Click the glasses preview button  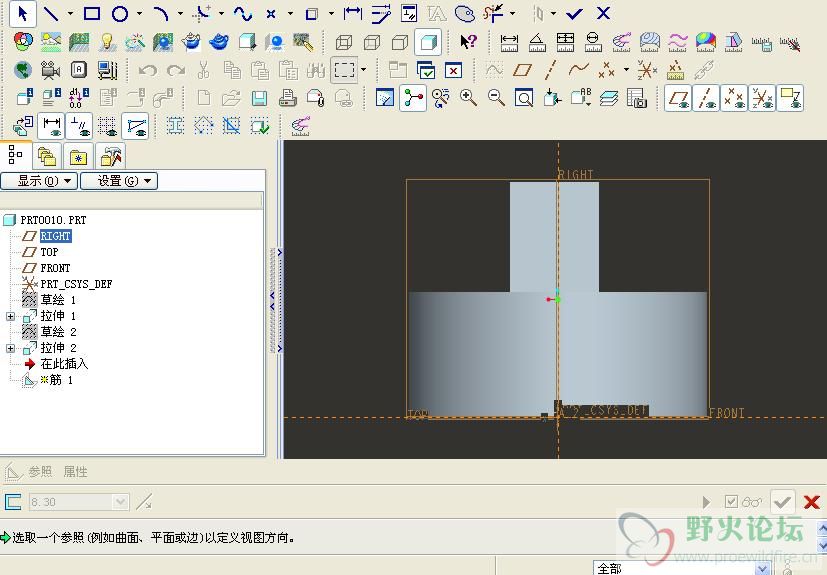[752, 502]
